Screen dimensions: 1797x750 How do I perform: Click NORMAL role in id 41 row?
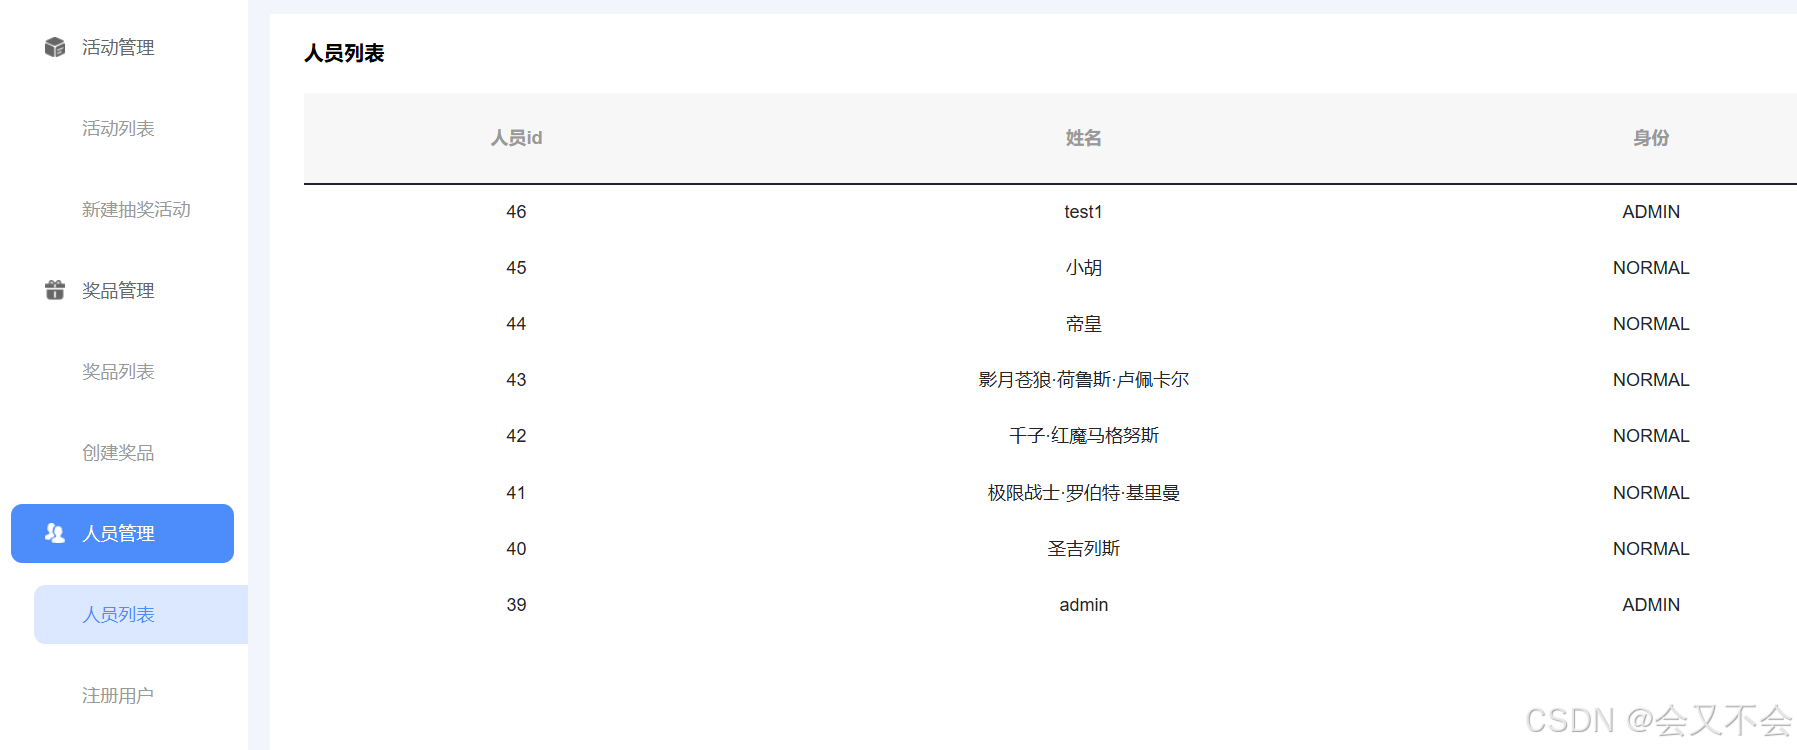1651,493
